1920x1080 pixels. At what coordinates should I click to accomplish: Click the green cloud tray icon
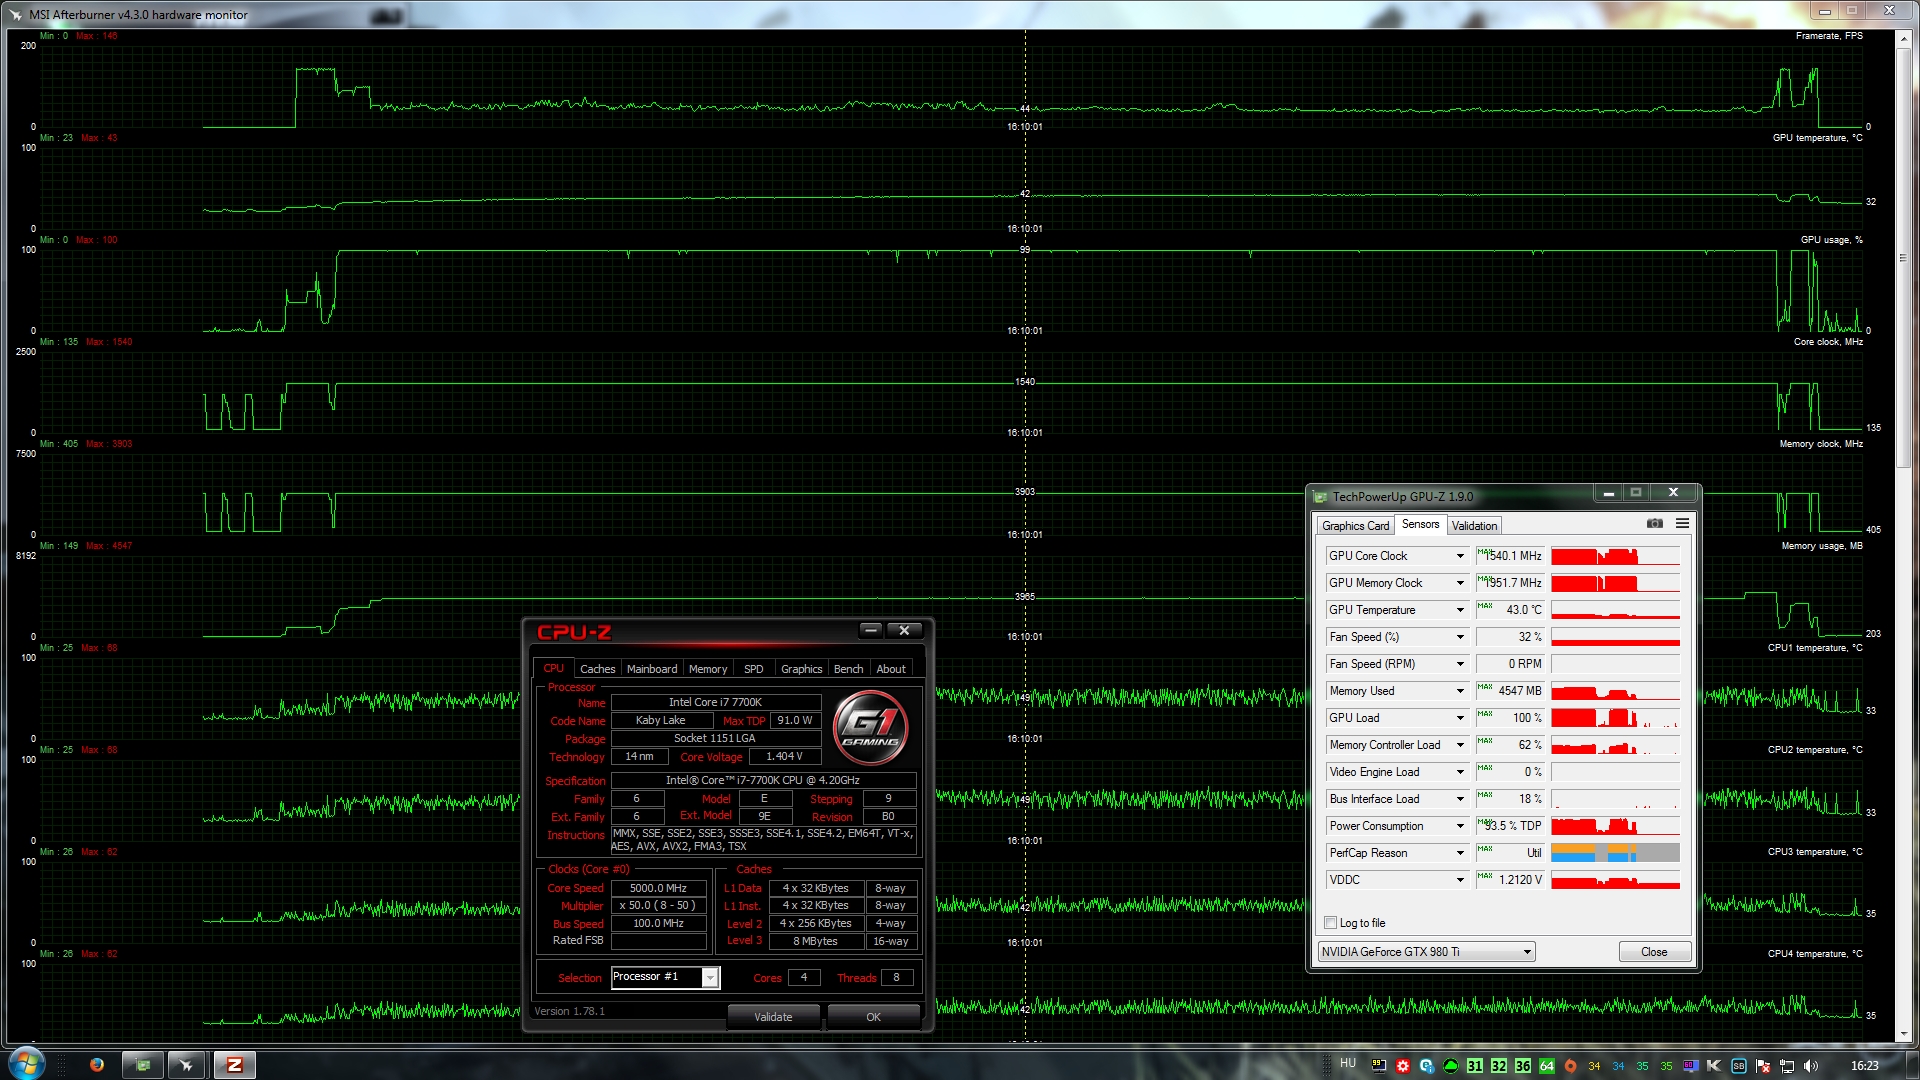point(1450,1066)
